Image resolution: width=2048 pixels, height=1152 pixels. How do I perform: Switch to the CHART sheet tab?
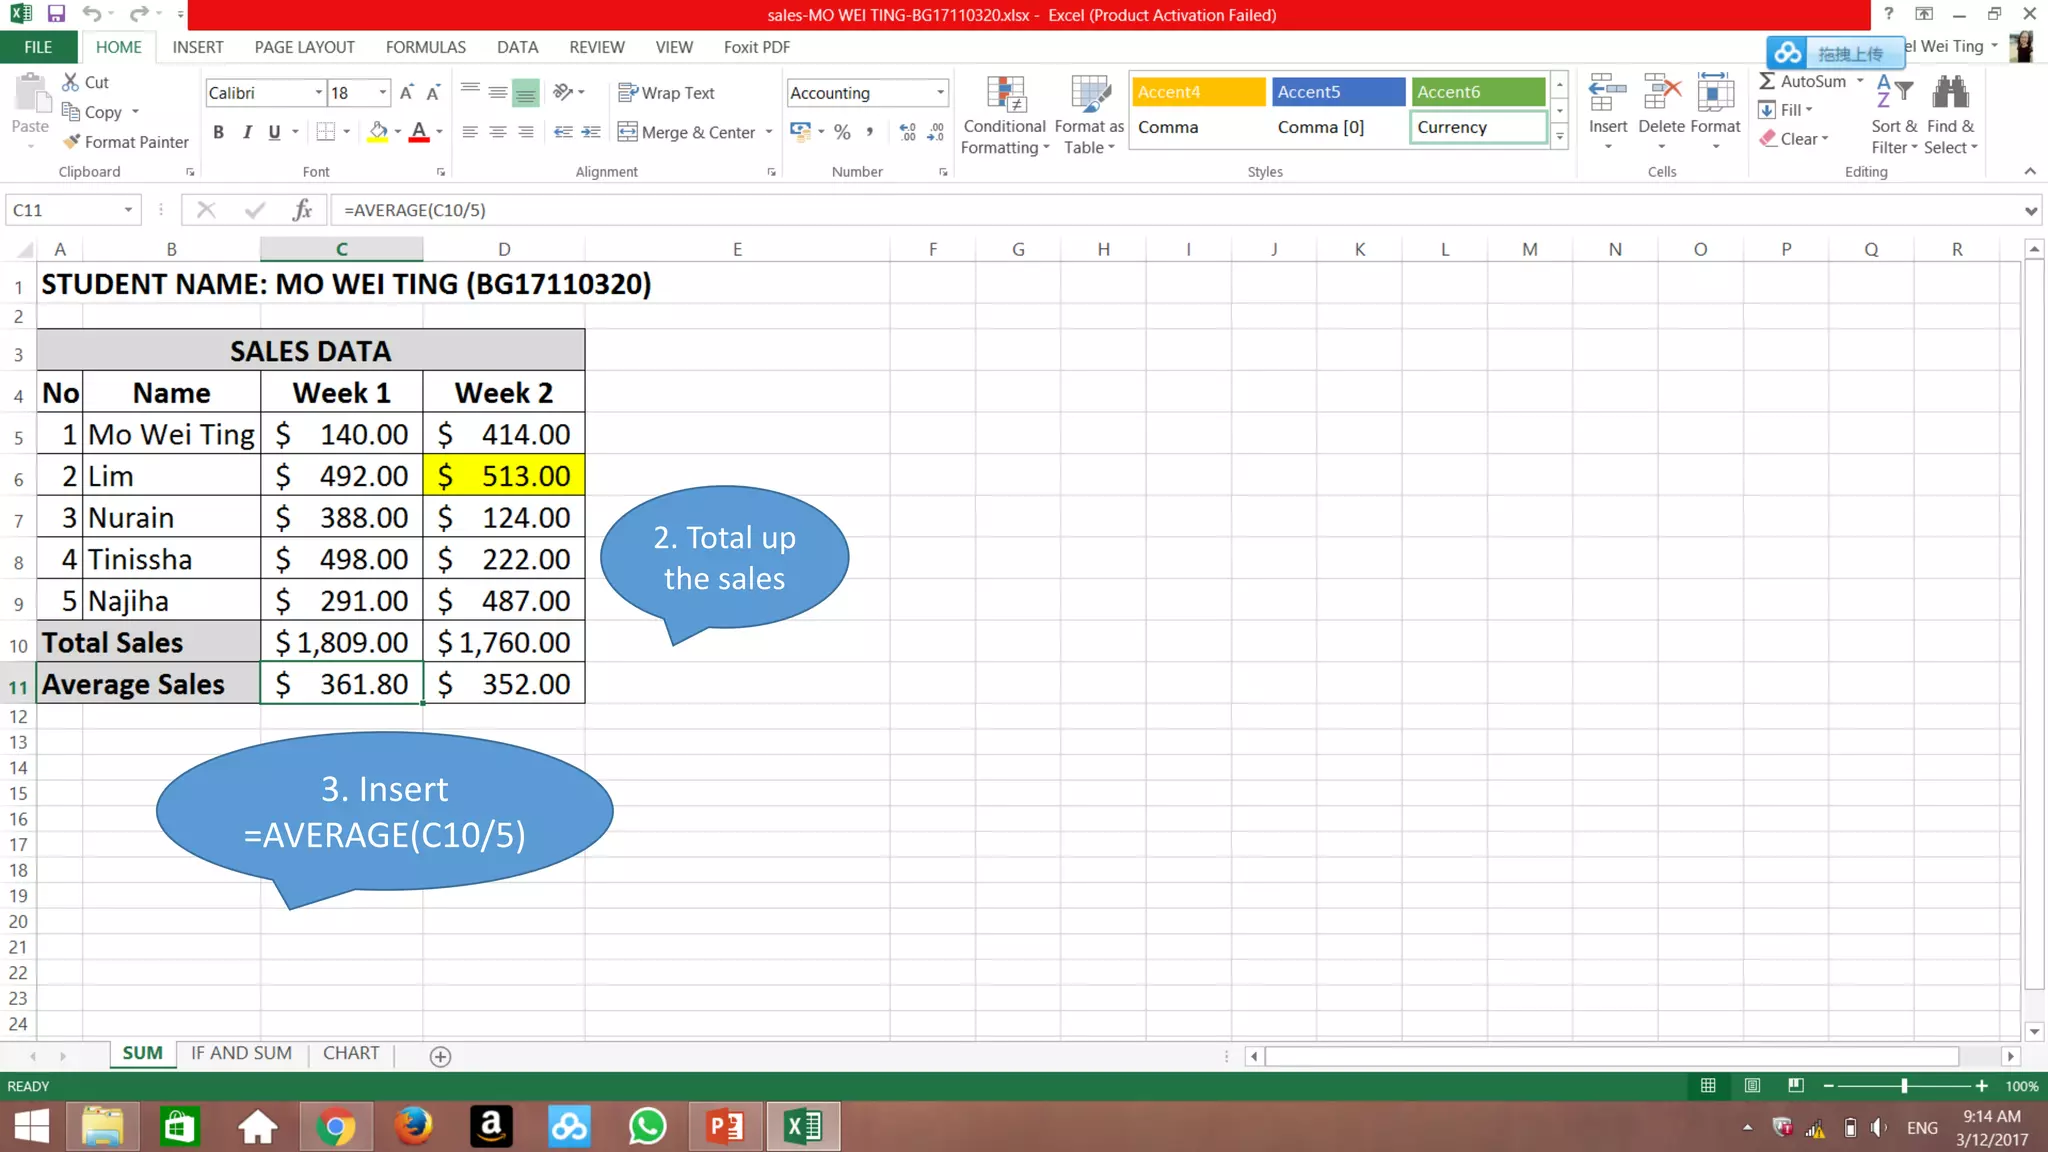(x=351, y=1053)
